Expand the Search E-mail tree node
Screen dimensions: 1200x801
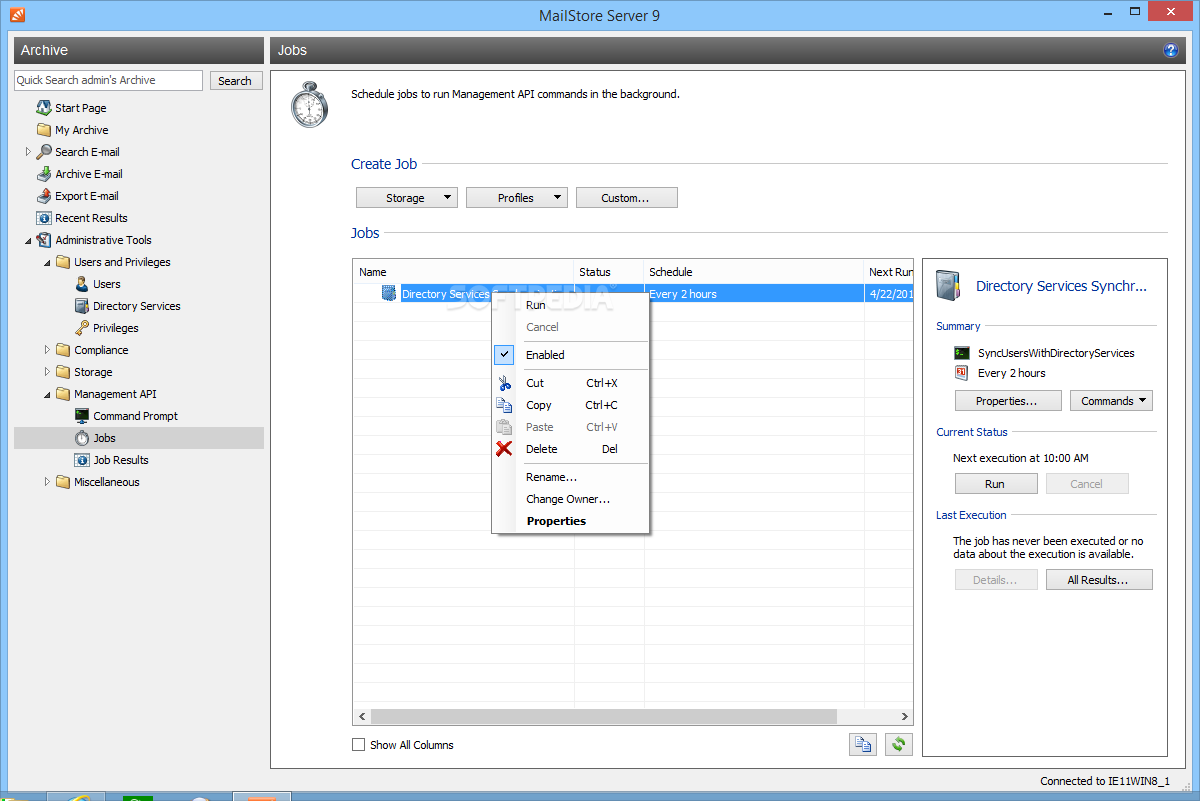(28, 152)
